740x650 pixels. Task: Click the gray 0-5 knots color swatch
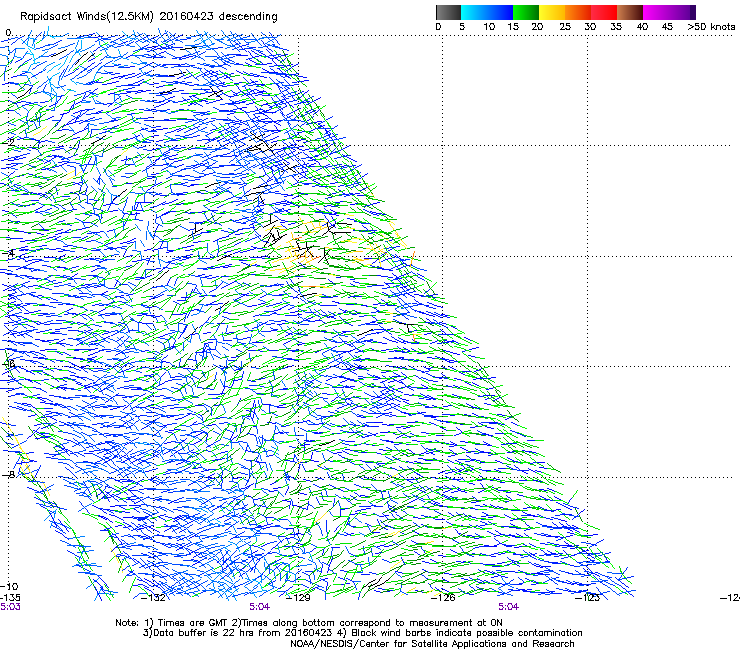(x=448, y=12)
